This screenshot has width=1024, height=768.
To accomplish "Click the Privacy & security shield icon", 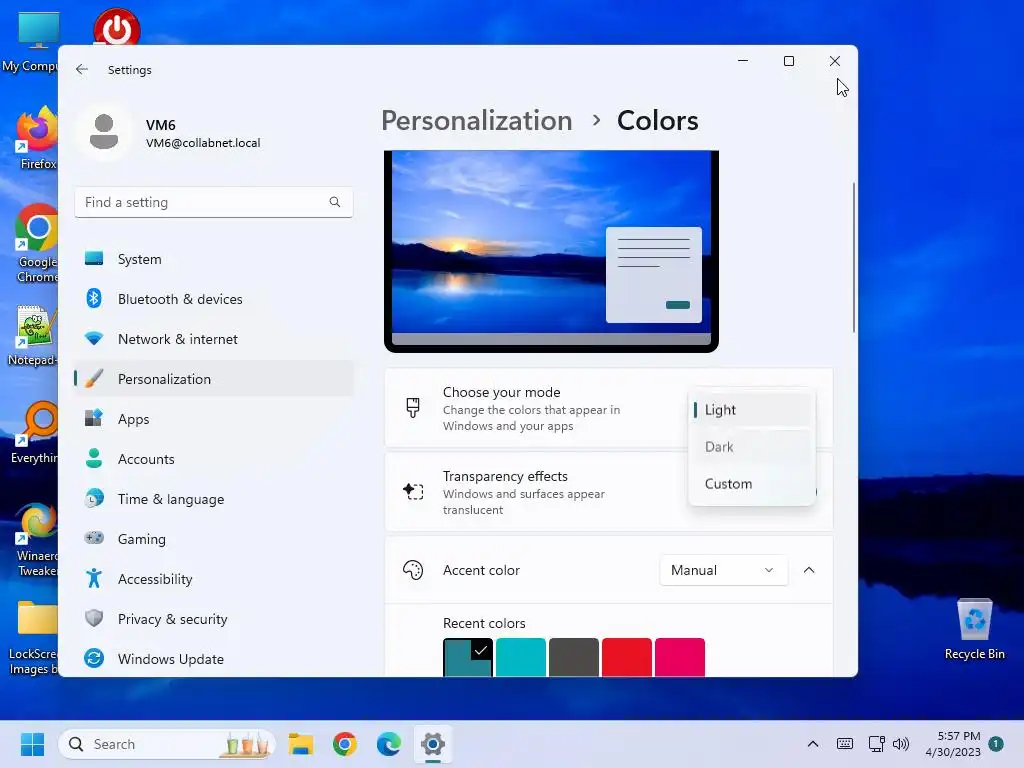I will click(94, 618).
